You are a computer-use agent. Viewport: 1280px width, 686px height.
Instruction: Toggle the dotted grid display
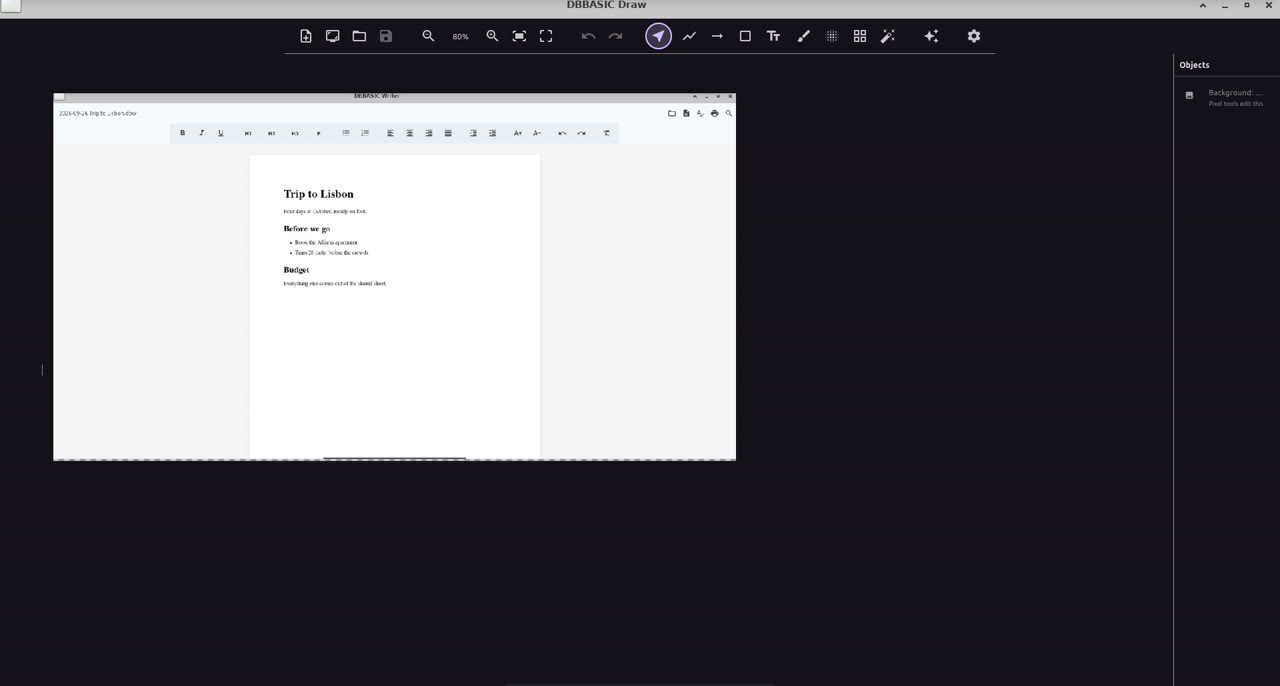pyautogui.click(x=831, y=36)
